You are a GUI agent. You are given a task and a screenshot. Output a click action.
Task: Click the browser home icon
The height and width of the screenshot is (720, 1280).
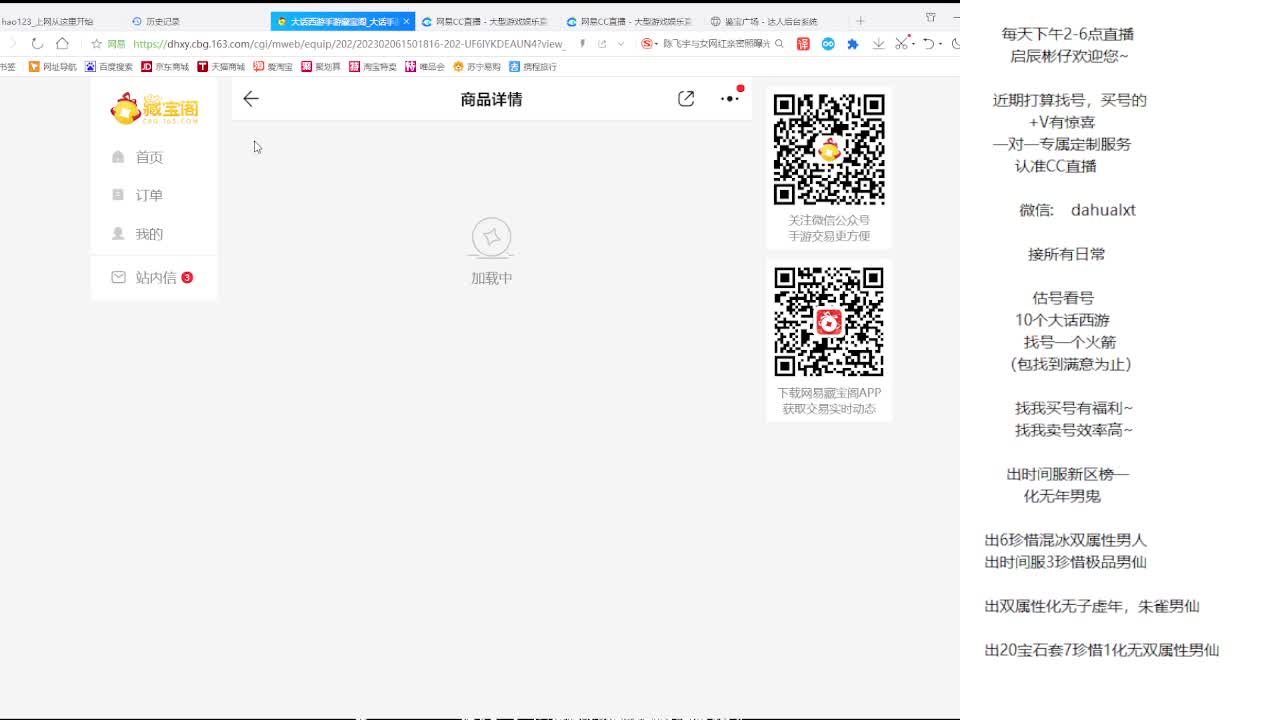pos(62,44)
